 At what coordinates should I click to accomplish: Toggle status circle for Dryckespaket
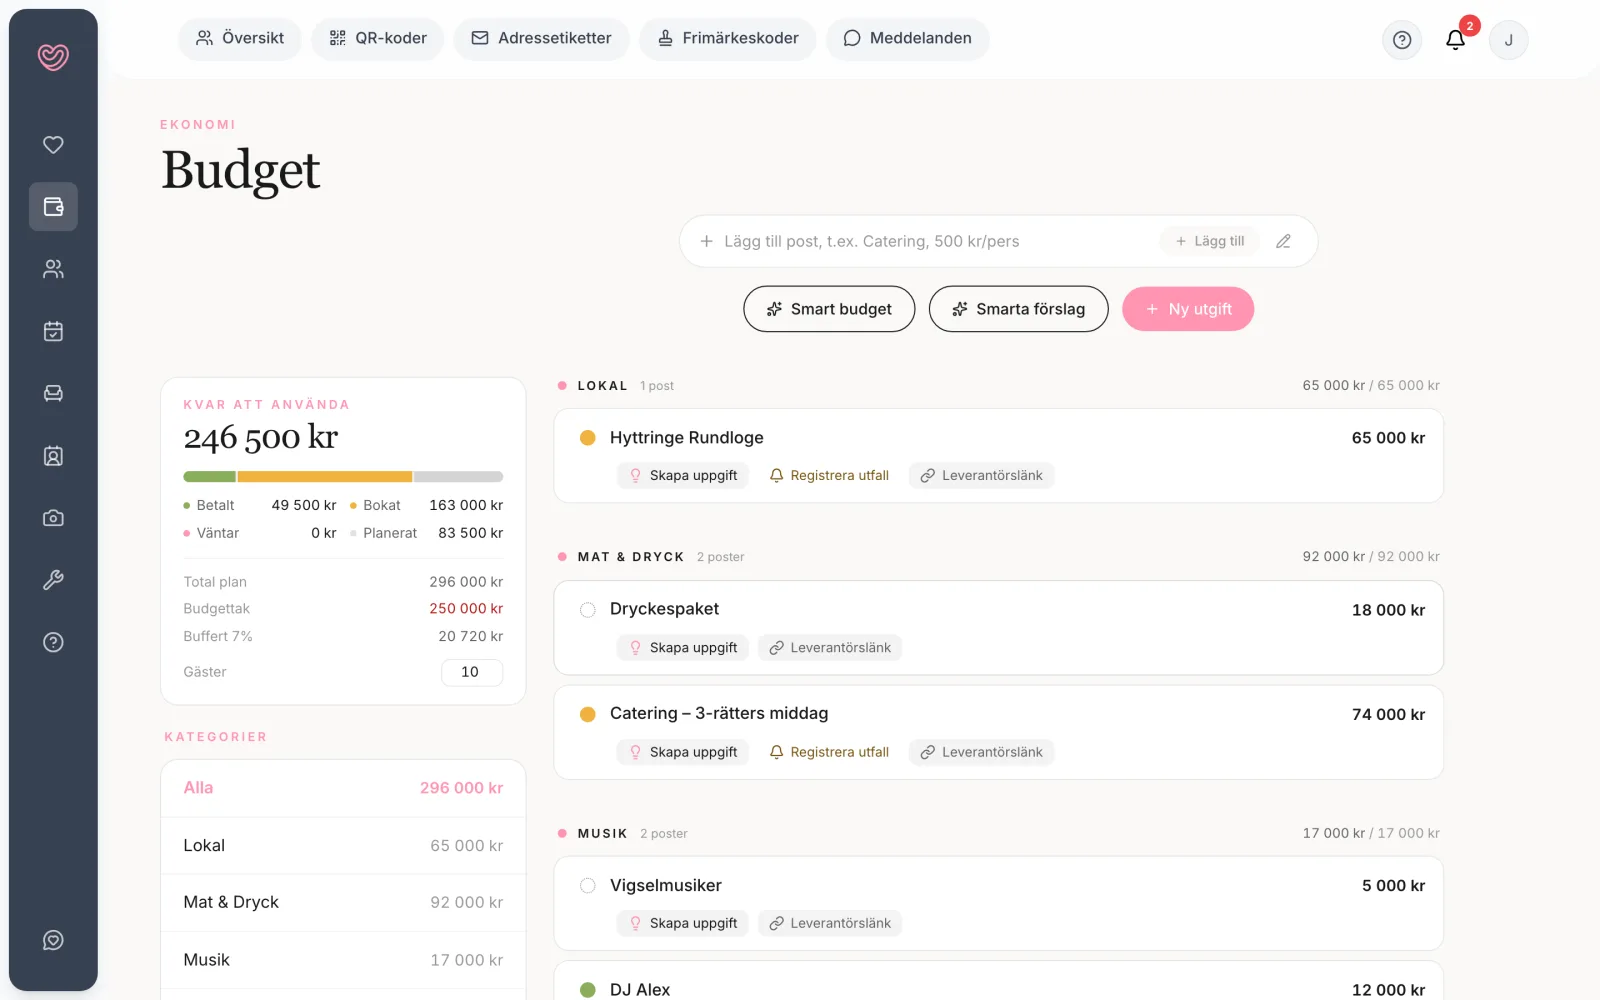(588, 610)
